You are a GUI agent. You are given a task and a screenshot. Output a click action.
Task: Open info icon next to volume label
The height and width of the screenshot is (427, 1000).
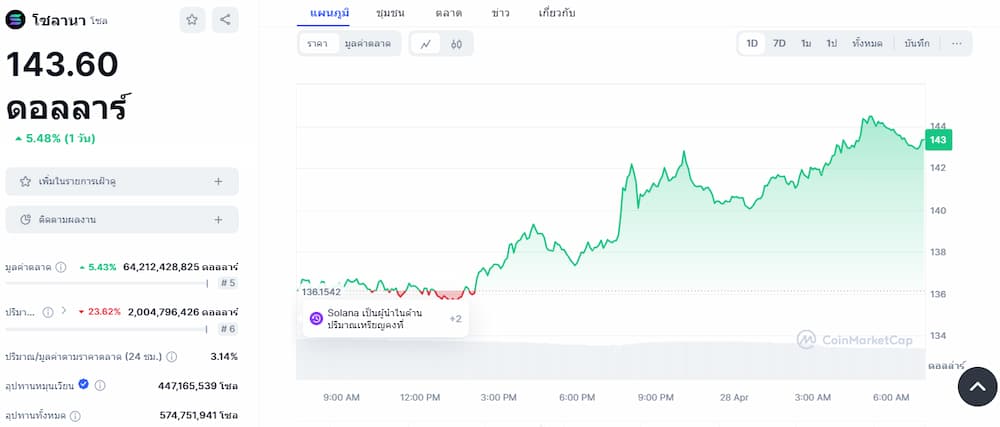click(x=48, y=312)
